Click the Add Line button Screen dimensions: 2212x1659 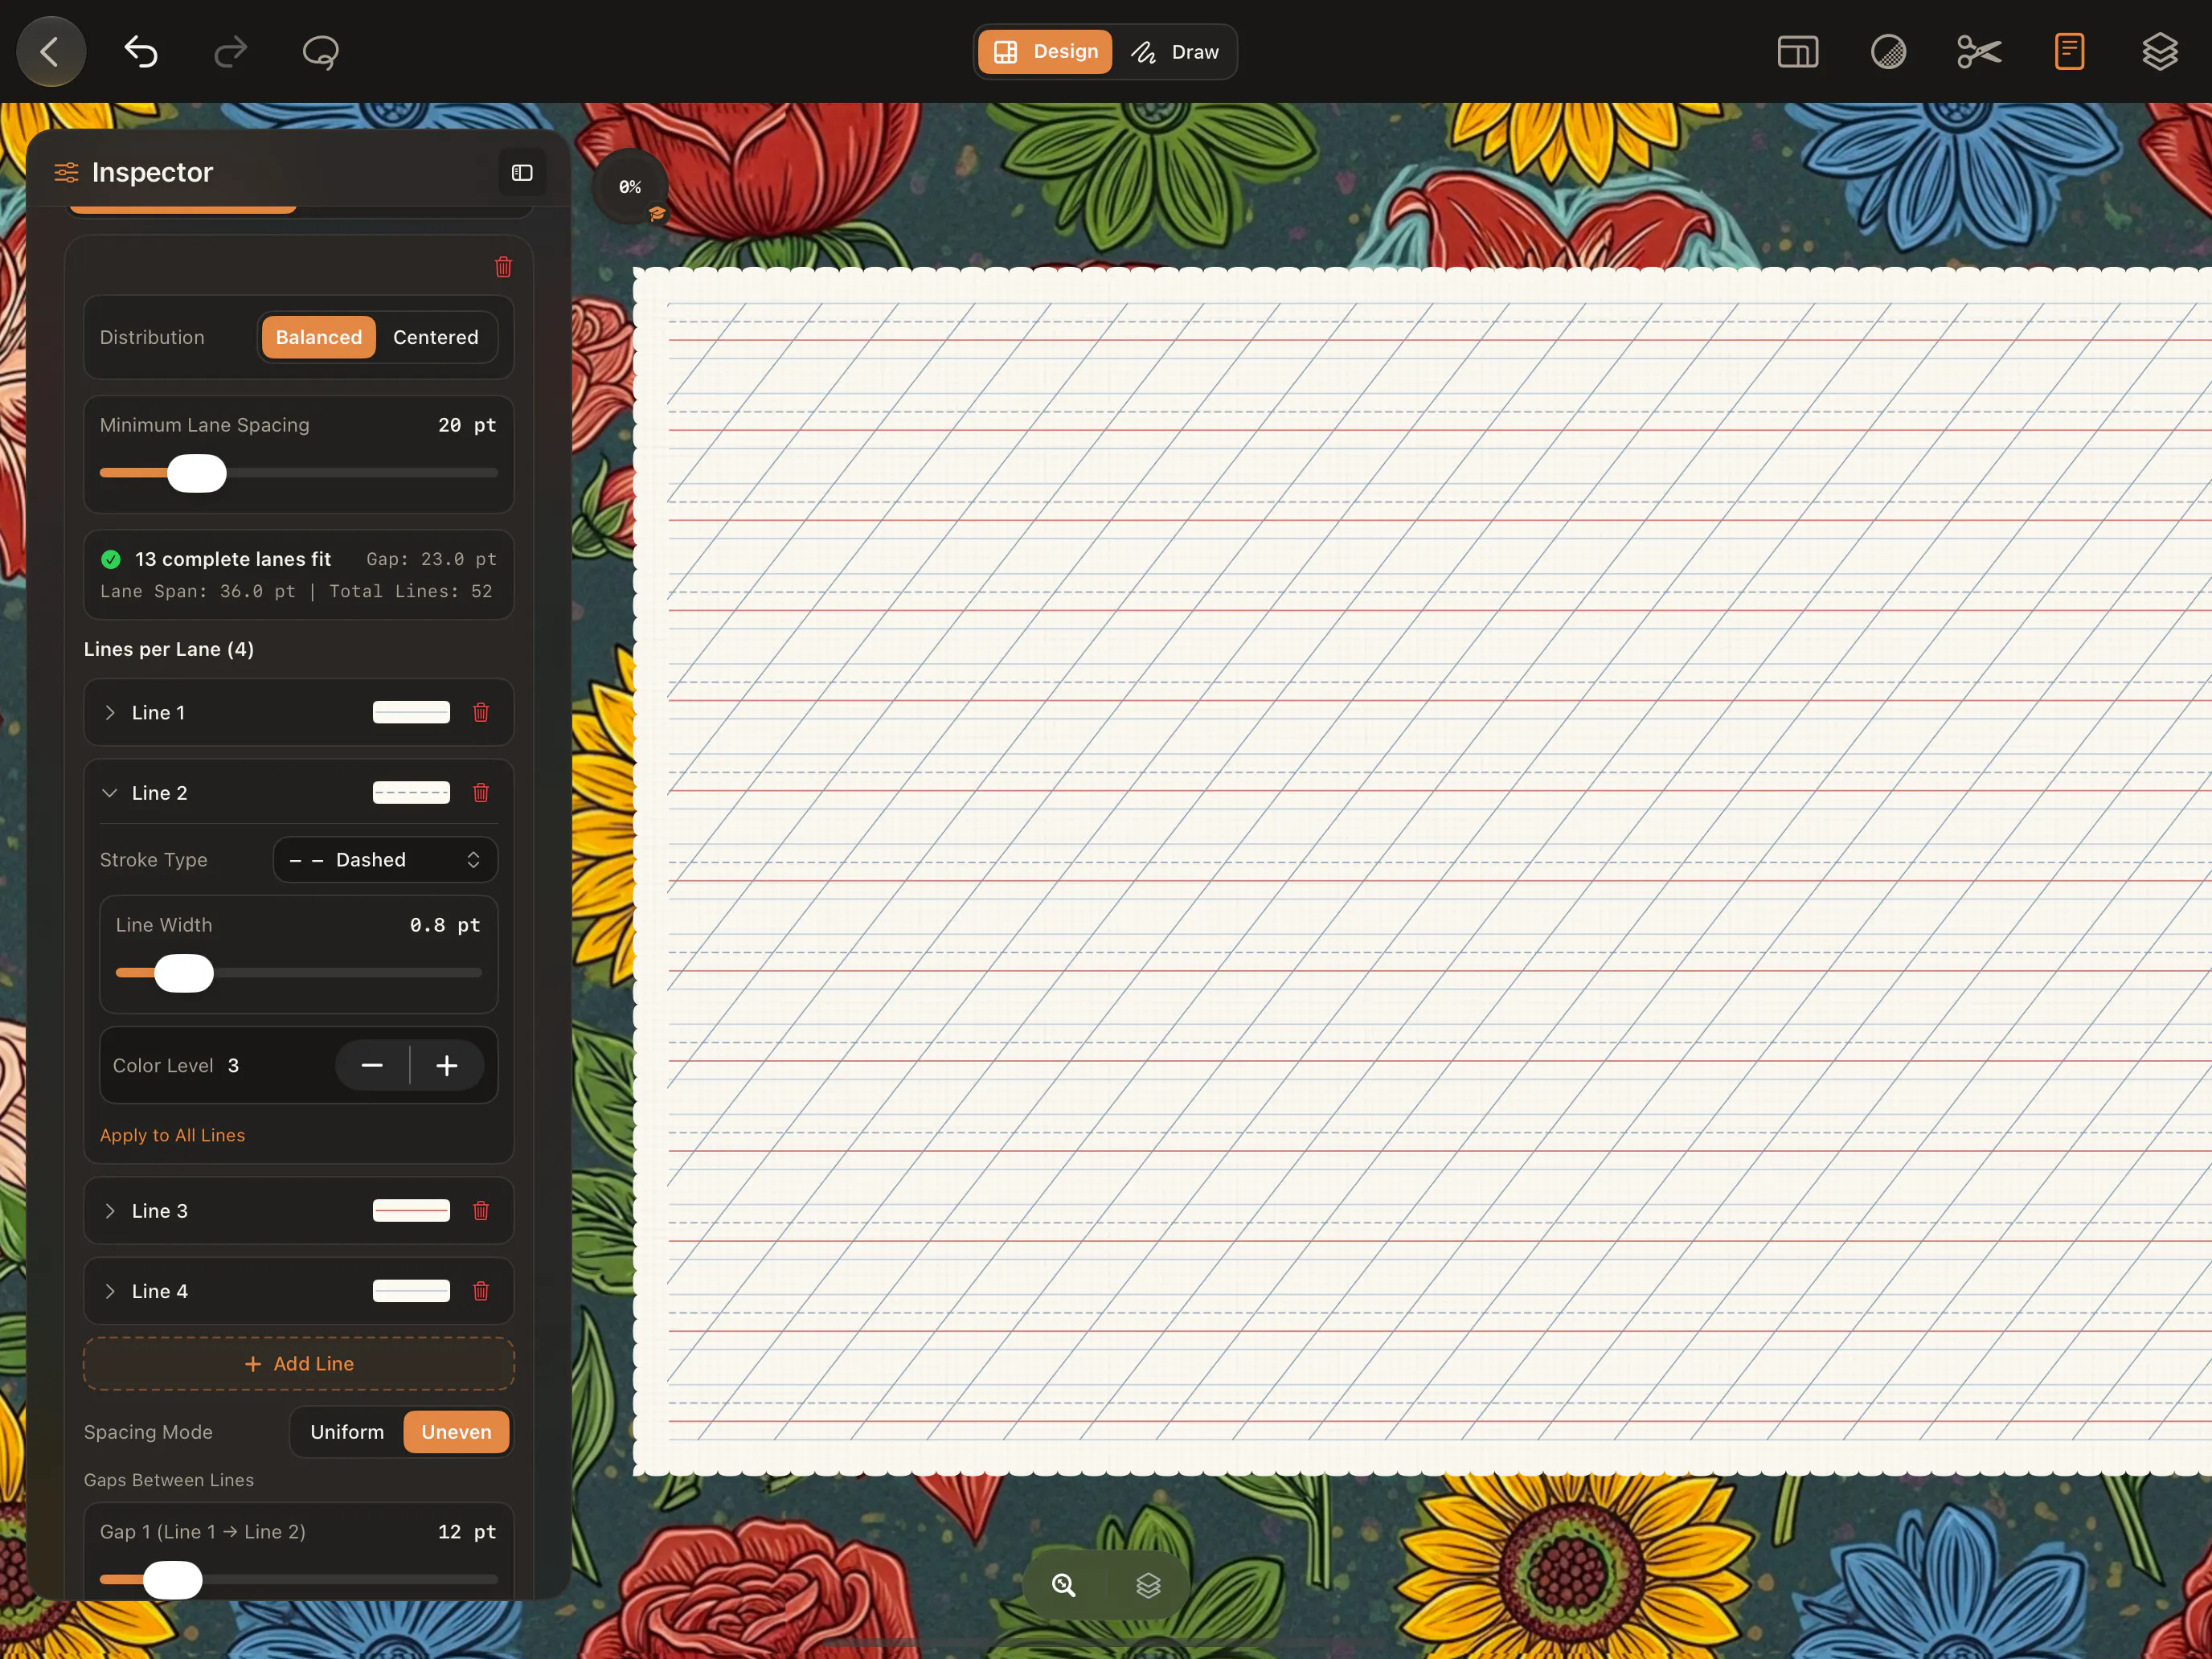point(299,1364)
